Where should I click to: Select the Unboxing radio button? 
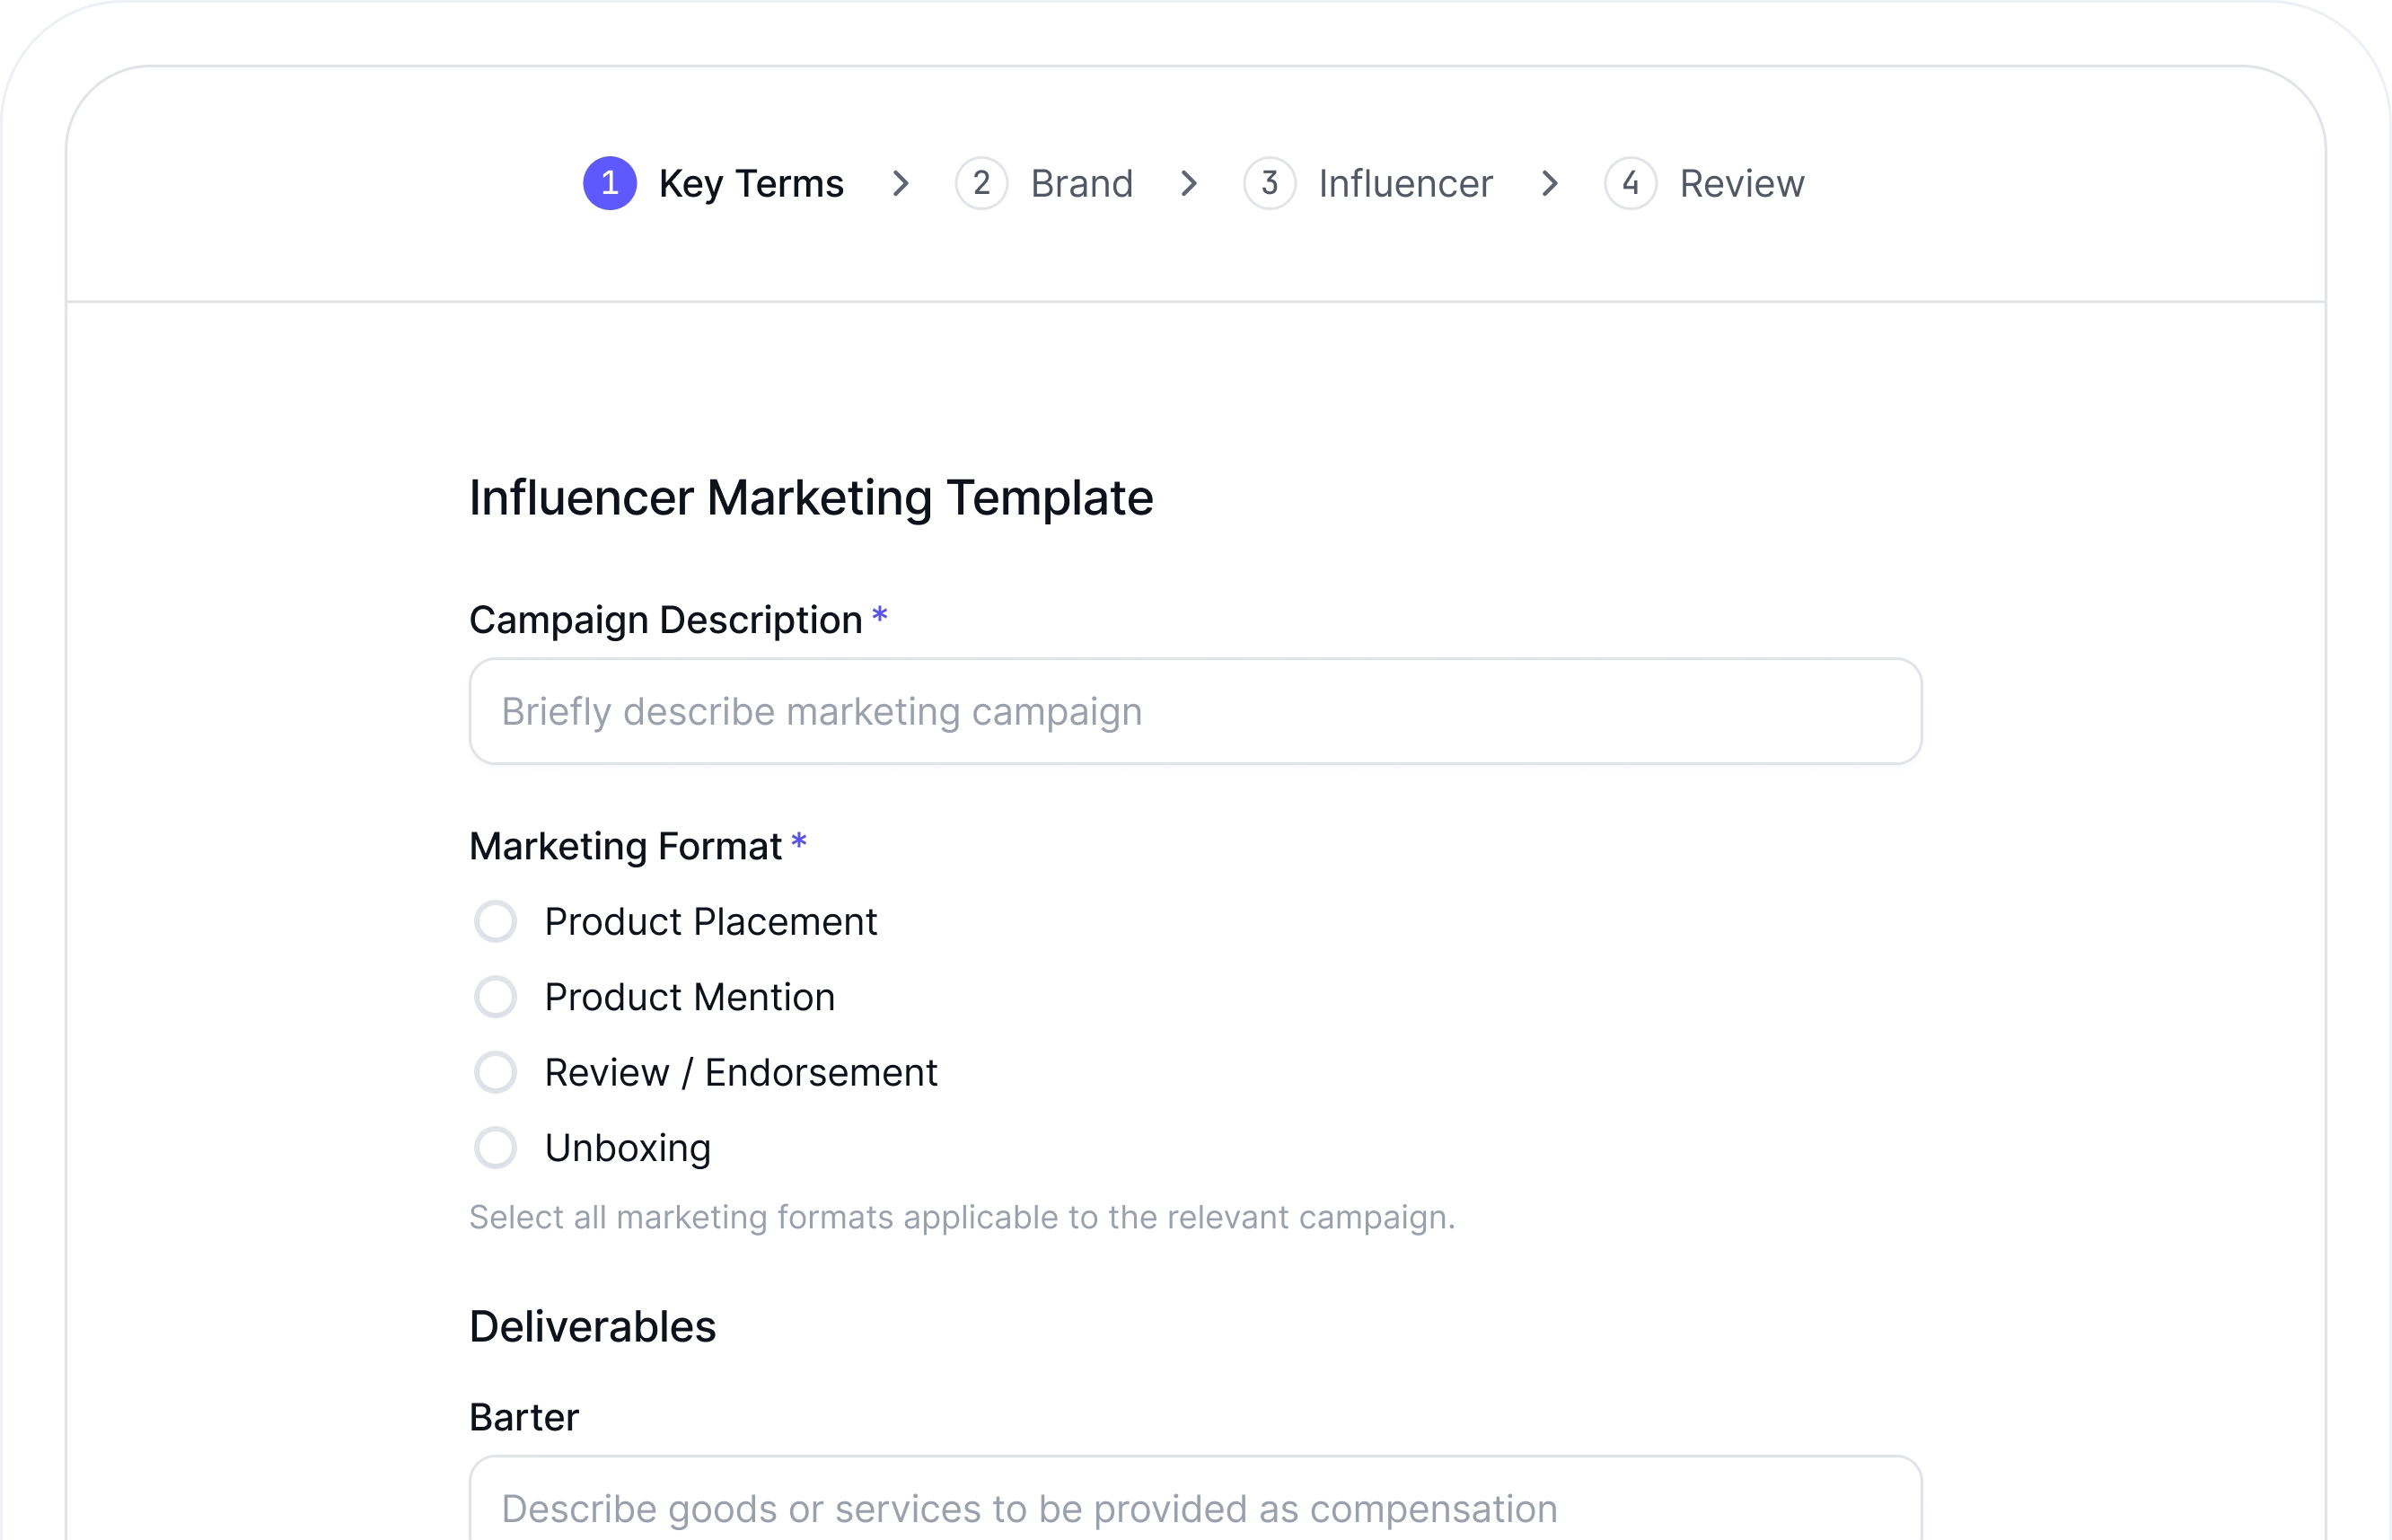pos(495,1148)
